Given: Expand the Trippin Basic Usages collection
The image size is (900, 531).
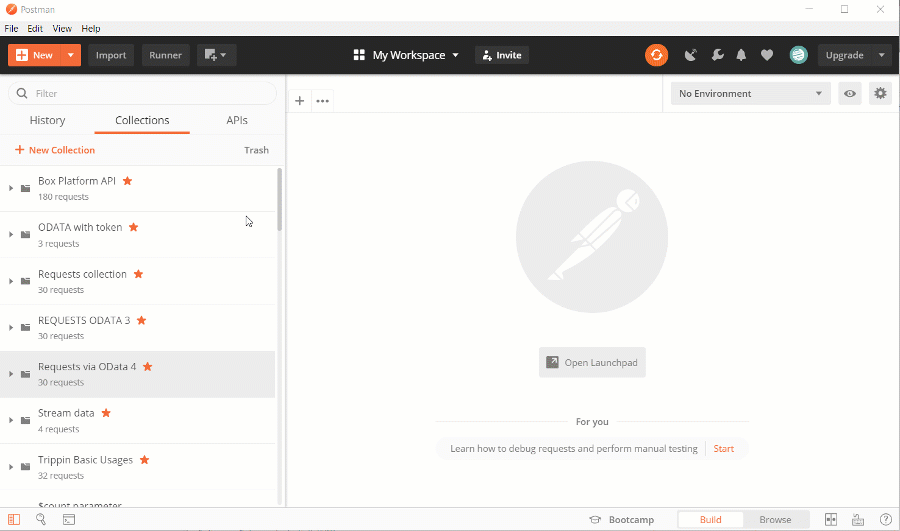Looking at the screenshot, I should click(11, 467).
